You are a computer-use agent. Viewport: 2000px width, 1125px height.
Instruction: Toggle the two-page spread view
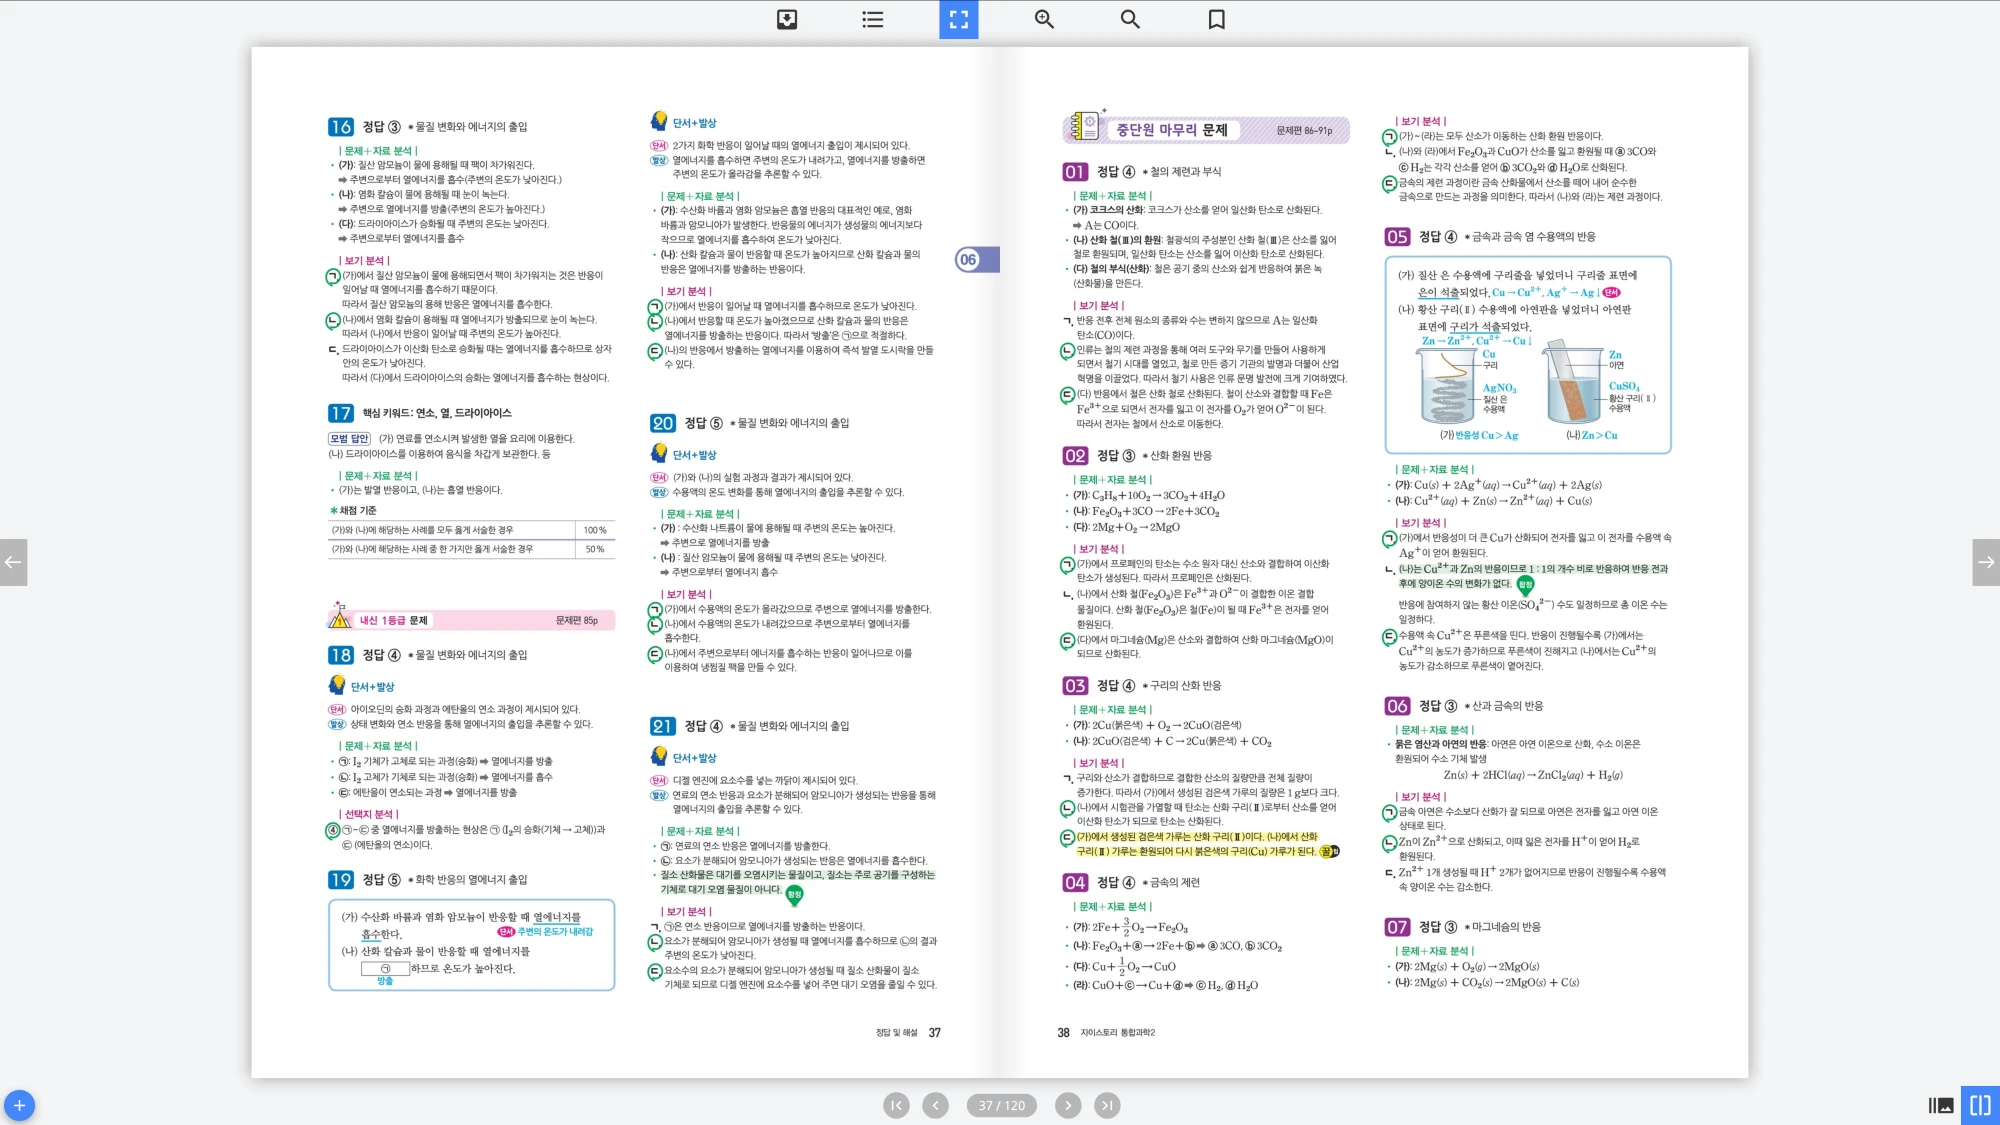(1980, 1105)
